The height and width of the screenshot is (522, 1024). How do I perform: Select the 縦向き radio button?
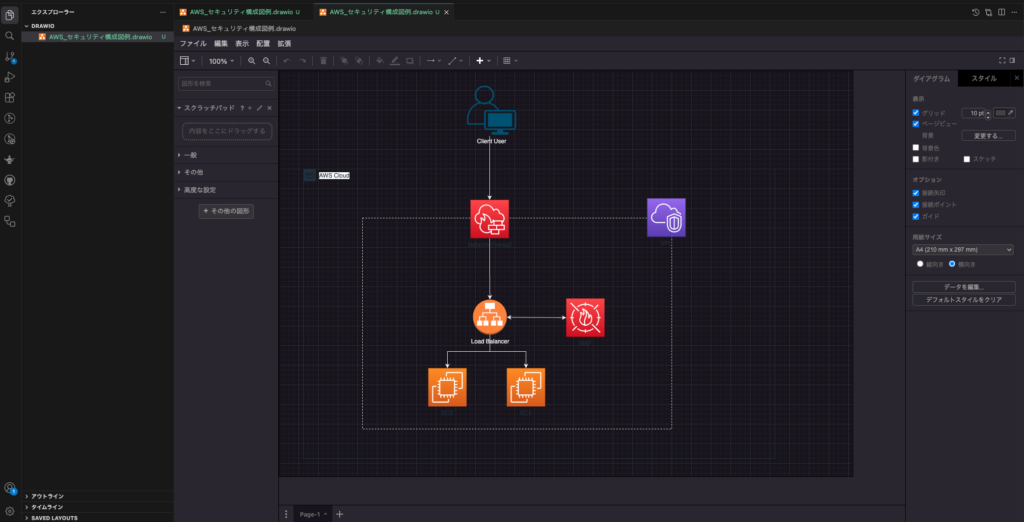tap(920, 264)
